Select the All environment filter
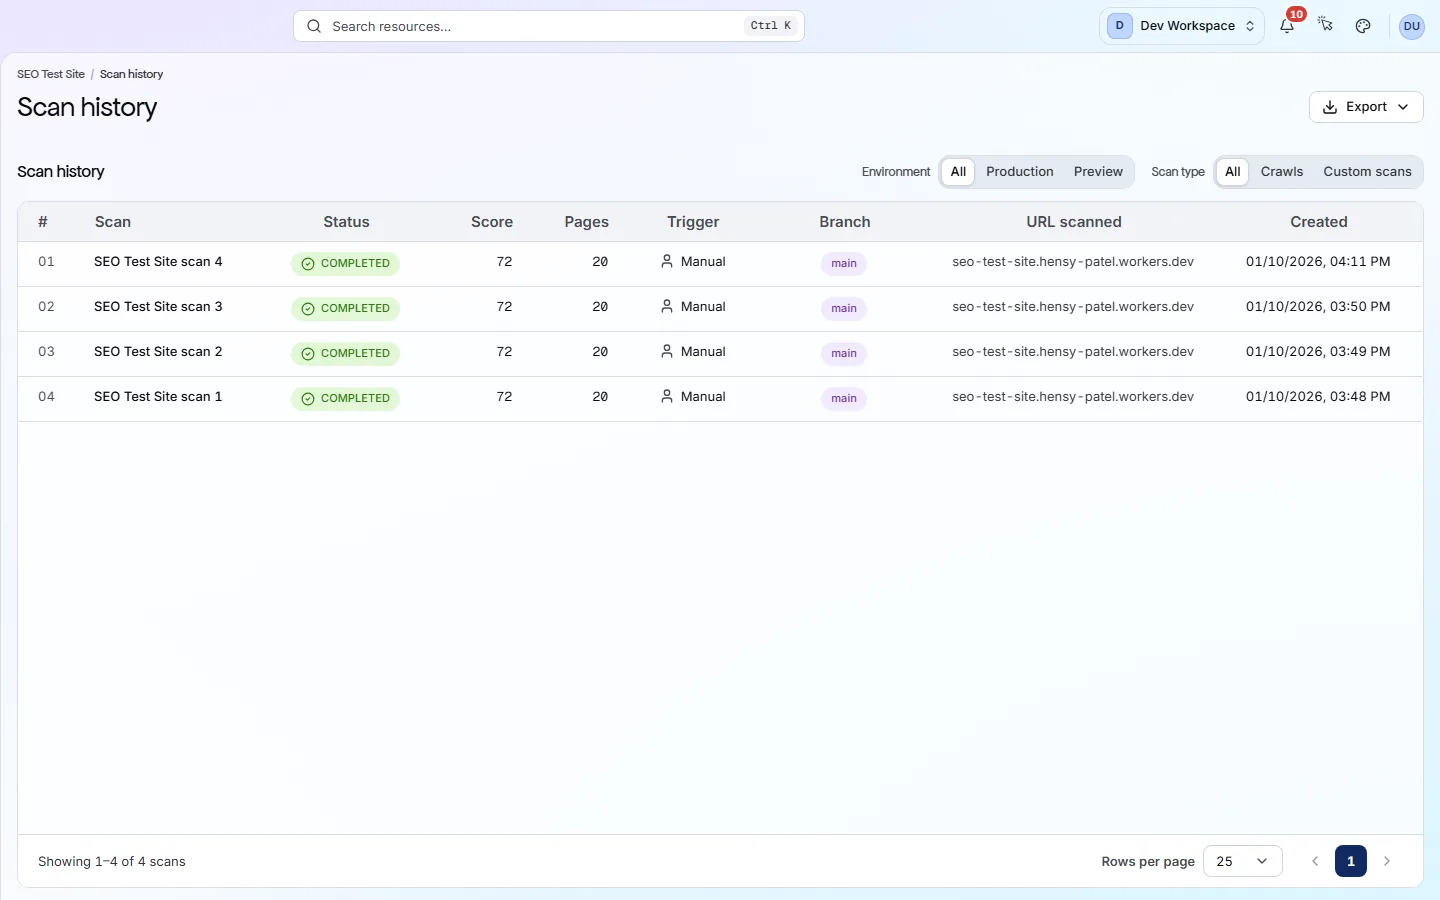This screenshot has width=1440, height=900. pos(958,172)
